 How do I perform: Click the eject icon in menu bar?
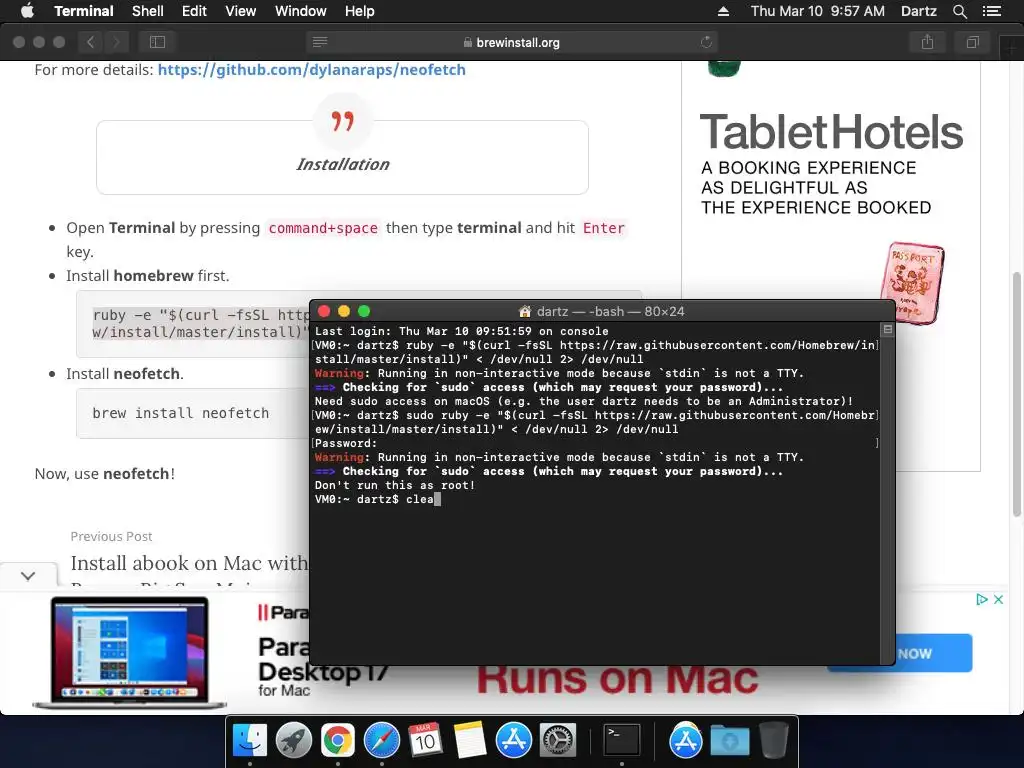[x=723, y=11]
